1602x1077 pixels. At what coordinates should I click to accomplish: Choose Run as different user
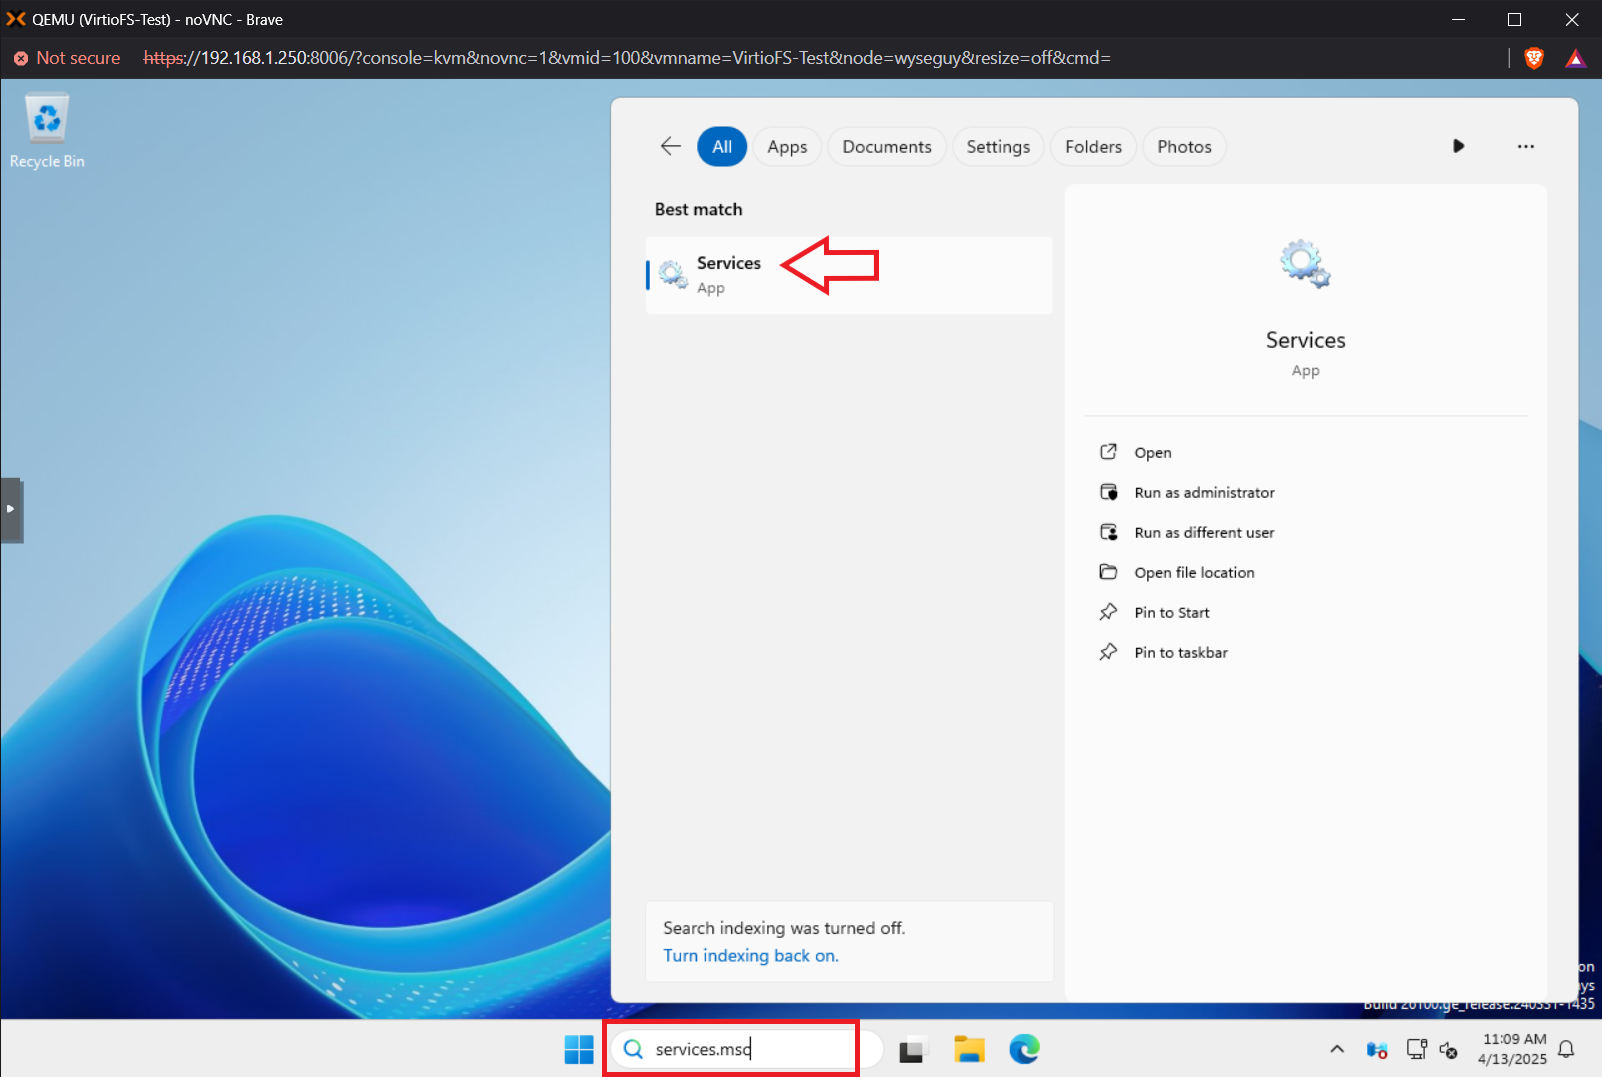(1204, 532)
